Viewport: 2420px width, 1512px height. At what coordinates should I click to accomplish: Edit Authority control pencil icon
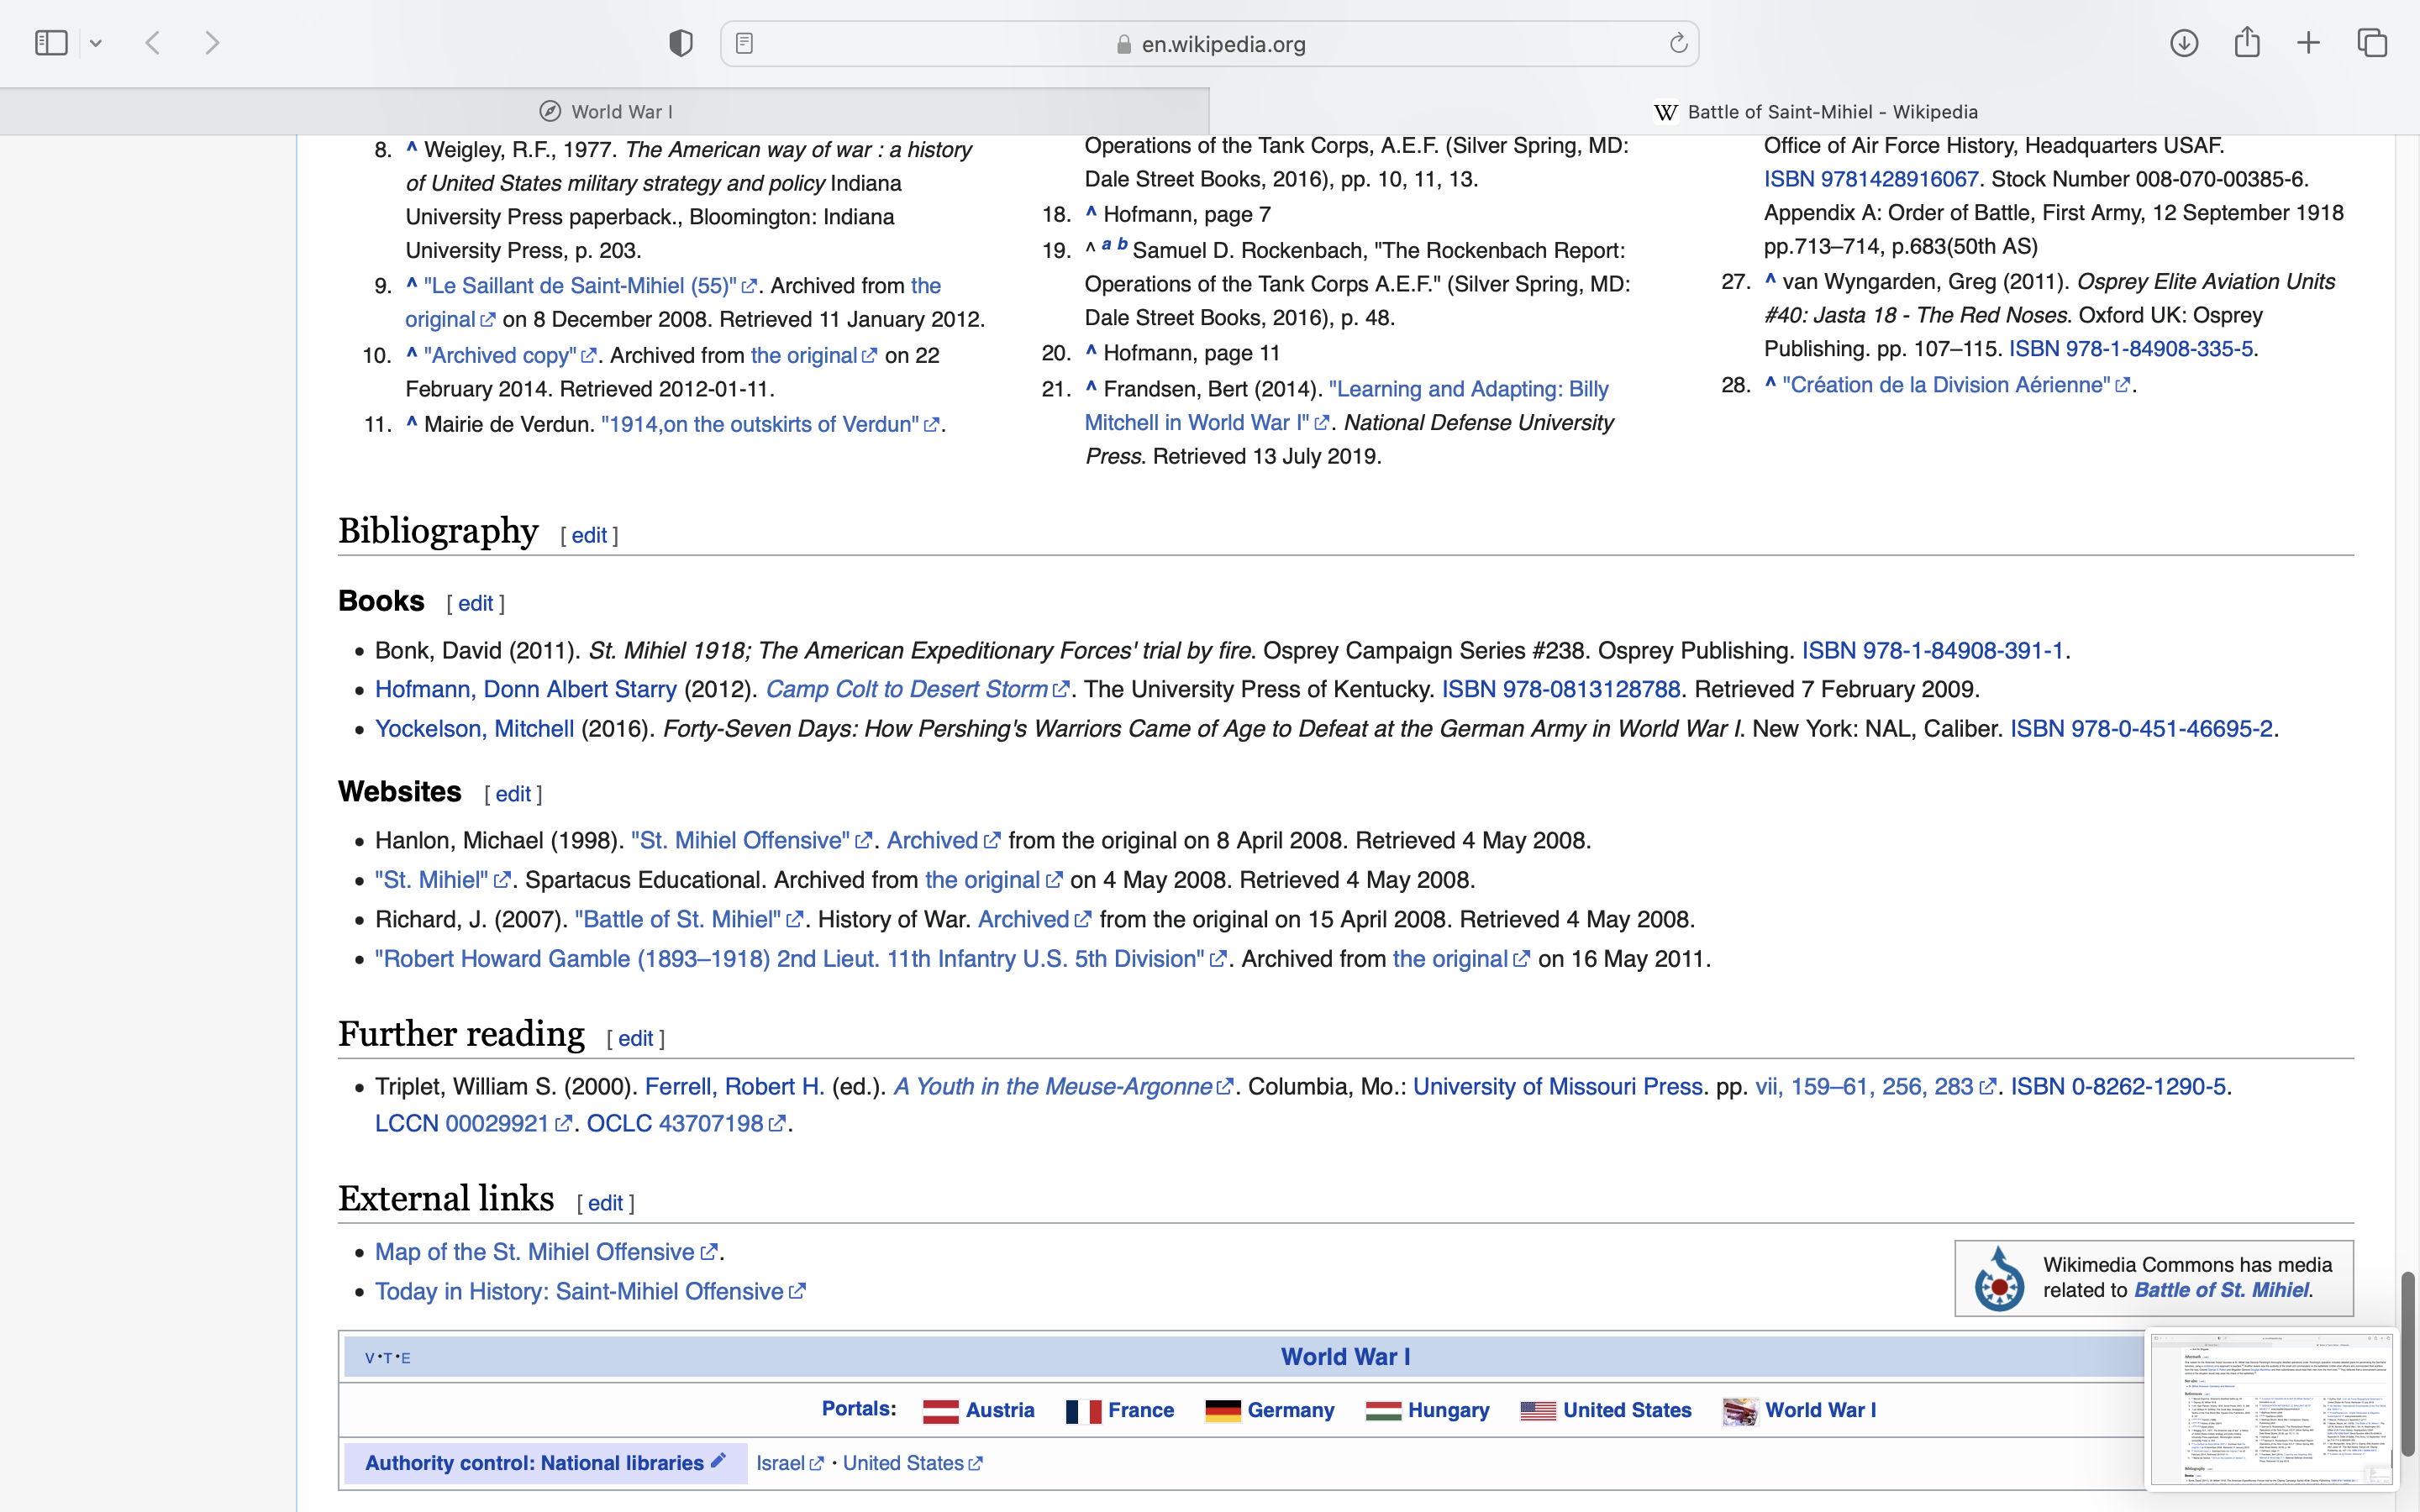pyautogui.click(x=718, y=1462)
